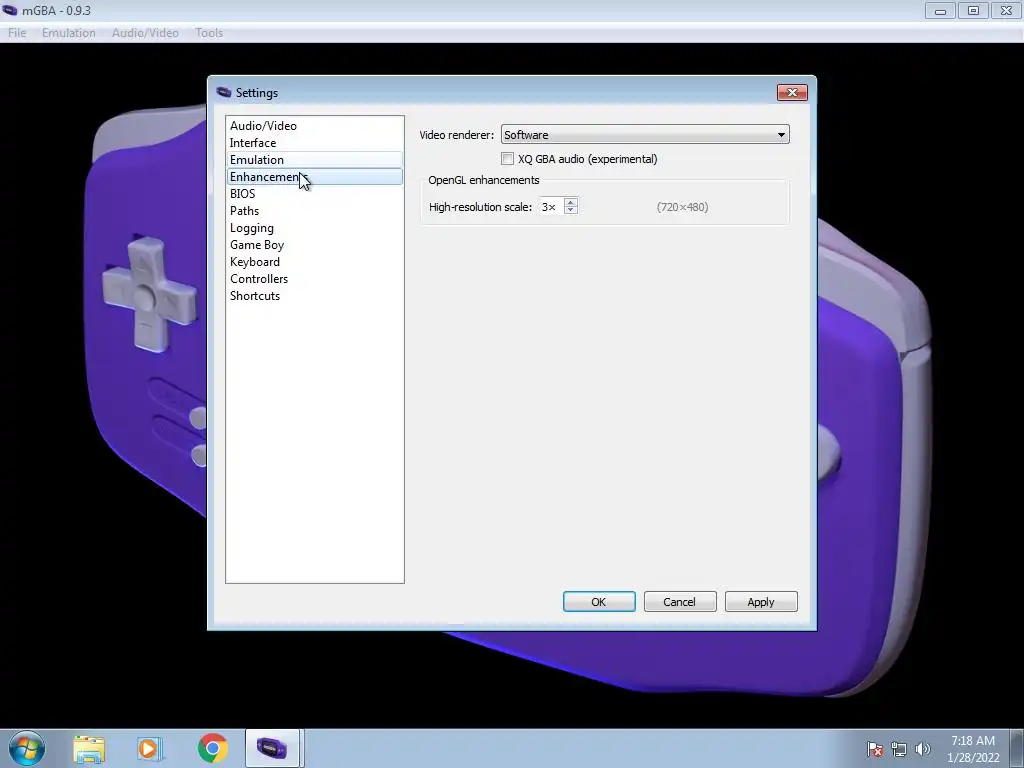The width and height of the screenshot is (1024, 768).
Task: Open the Action Center flag icon
Action: 875,749
